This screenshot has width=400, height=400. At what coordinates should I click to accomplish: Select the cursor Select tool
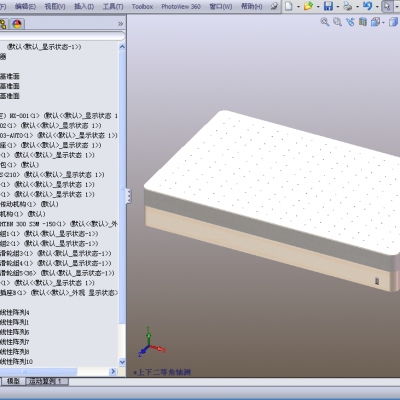click(x=387, y=6)
